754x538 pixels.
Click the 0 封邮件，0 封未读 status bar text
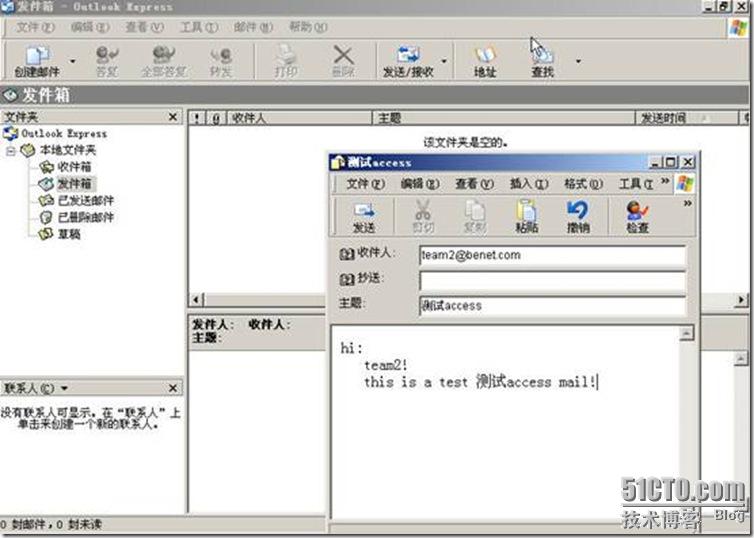click(51, 524)
